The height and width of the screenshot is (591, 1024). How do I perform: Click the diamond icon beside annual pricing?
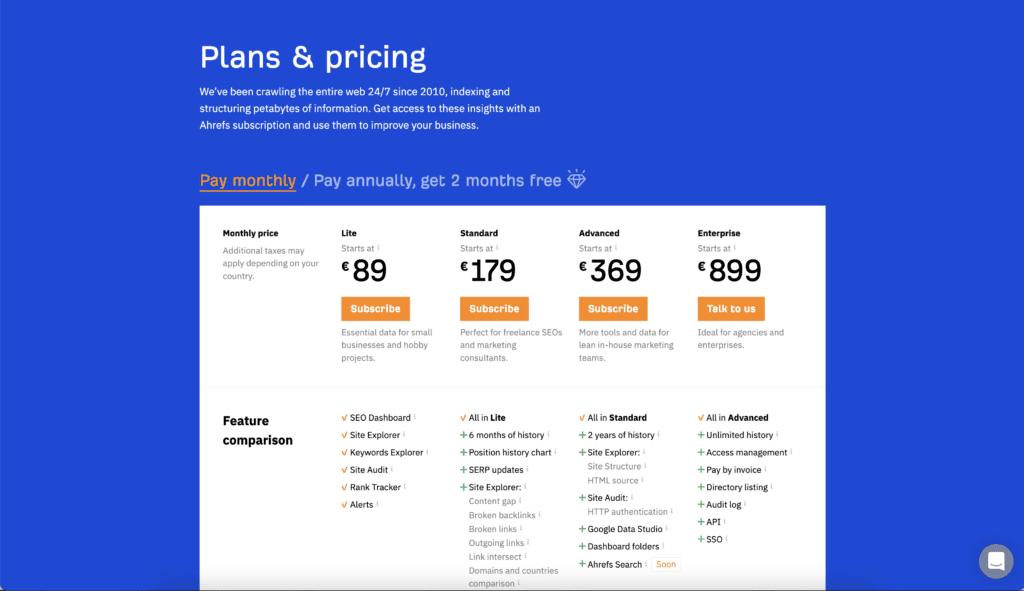[x=577, y=180]
